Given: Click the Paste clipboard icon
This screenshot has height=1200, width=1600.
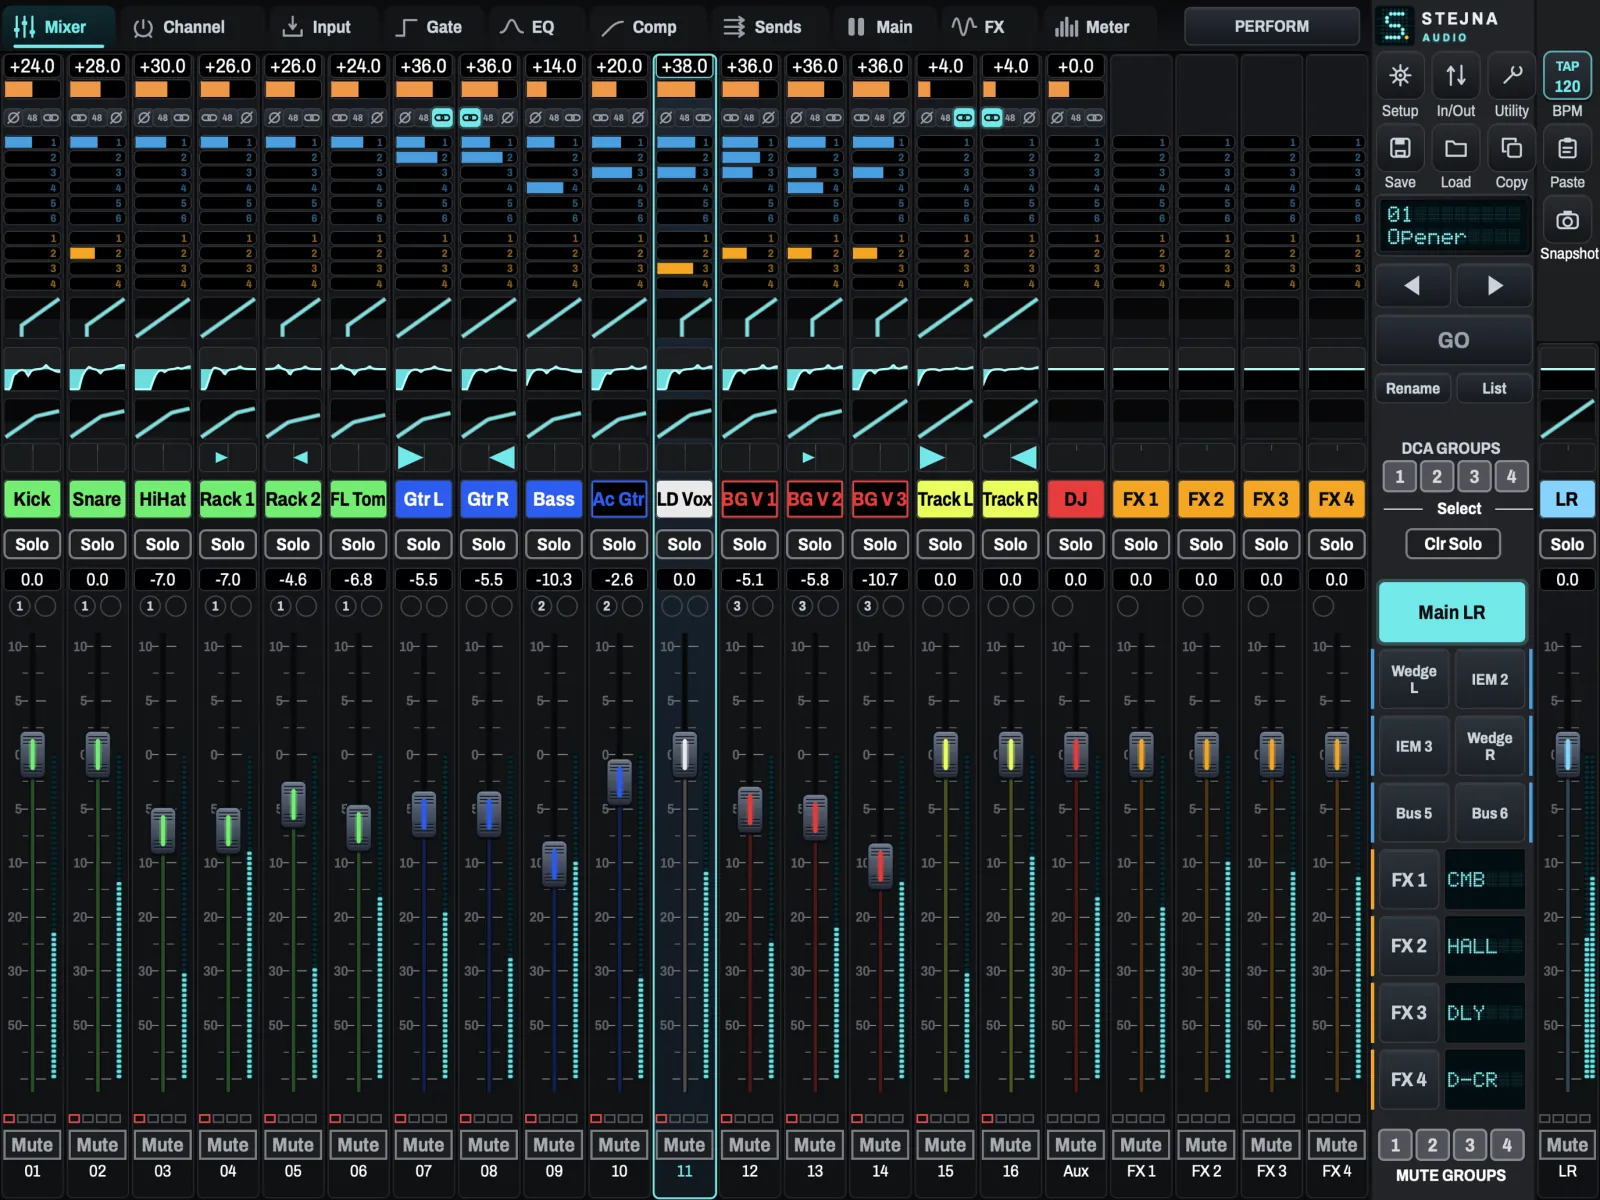Looking at the screenshot, I should click(x=1567, y=149).
